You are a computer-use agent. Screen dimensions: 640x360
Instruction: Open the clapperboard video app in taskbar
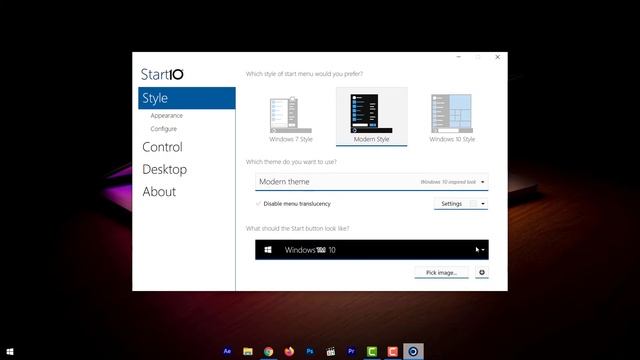click(331, 351)
